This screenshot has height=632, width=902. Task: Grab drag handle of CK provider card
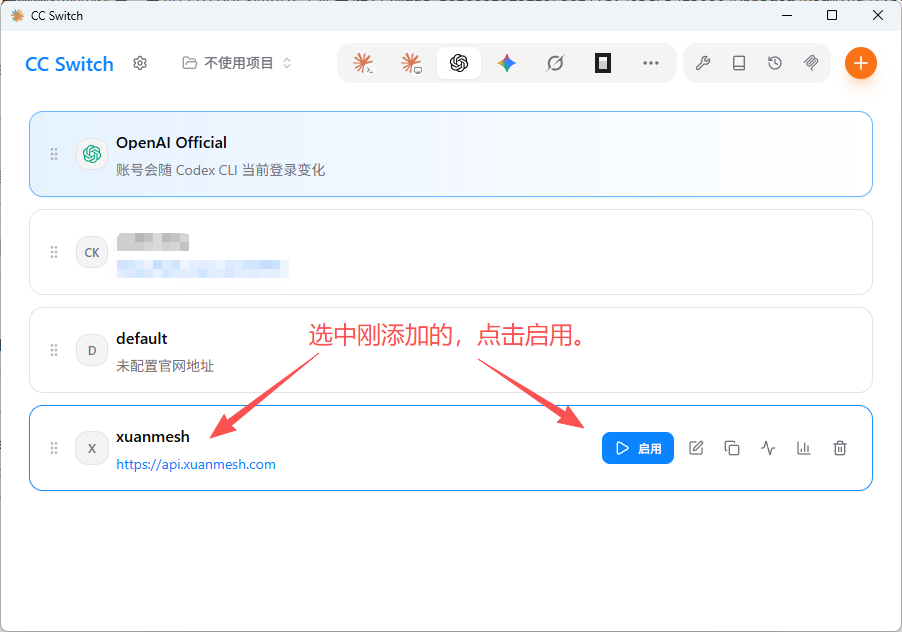54,252
